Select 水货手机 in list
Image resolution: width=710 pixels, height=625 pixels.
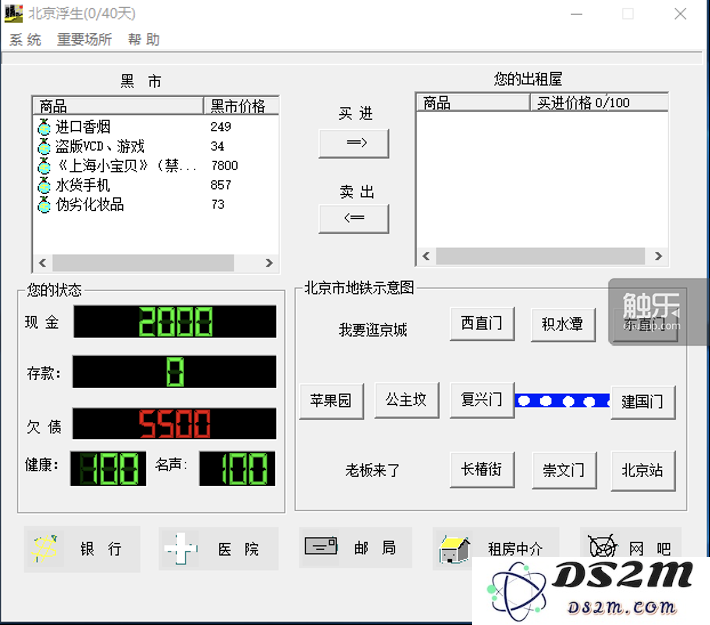pos(82,185)
